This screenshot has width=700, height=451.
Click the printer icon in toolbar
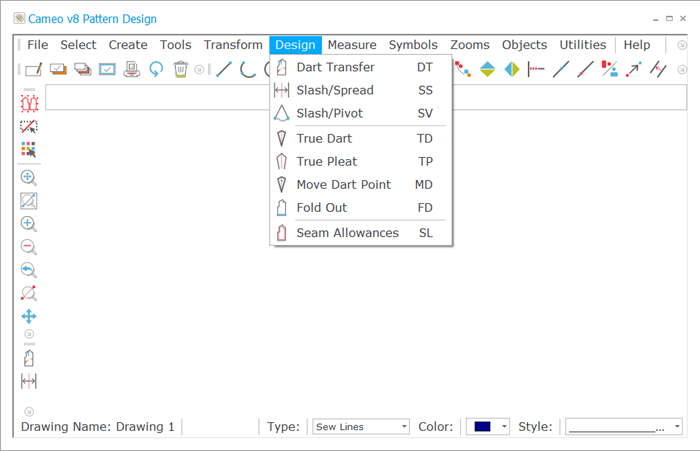point(132,69)
